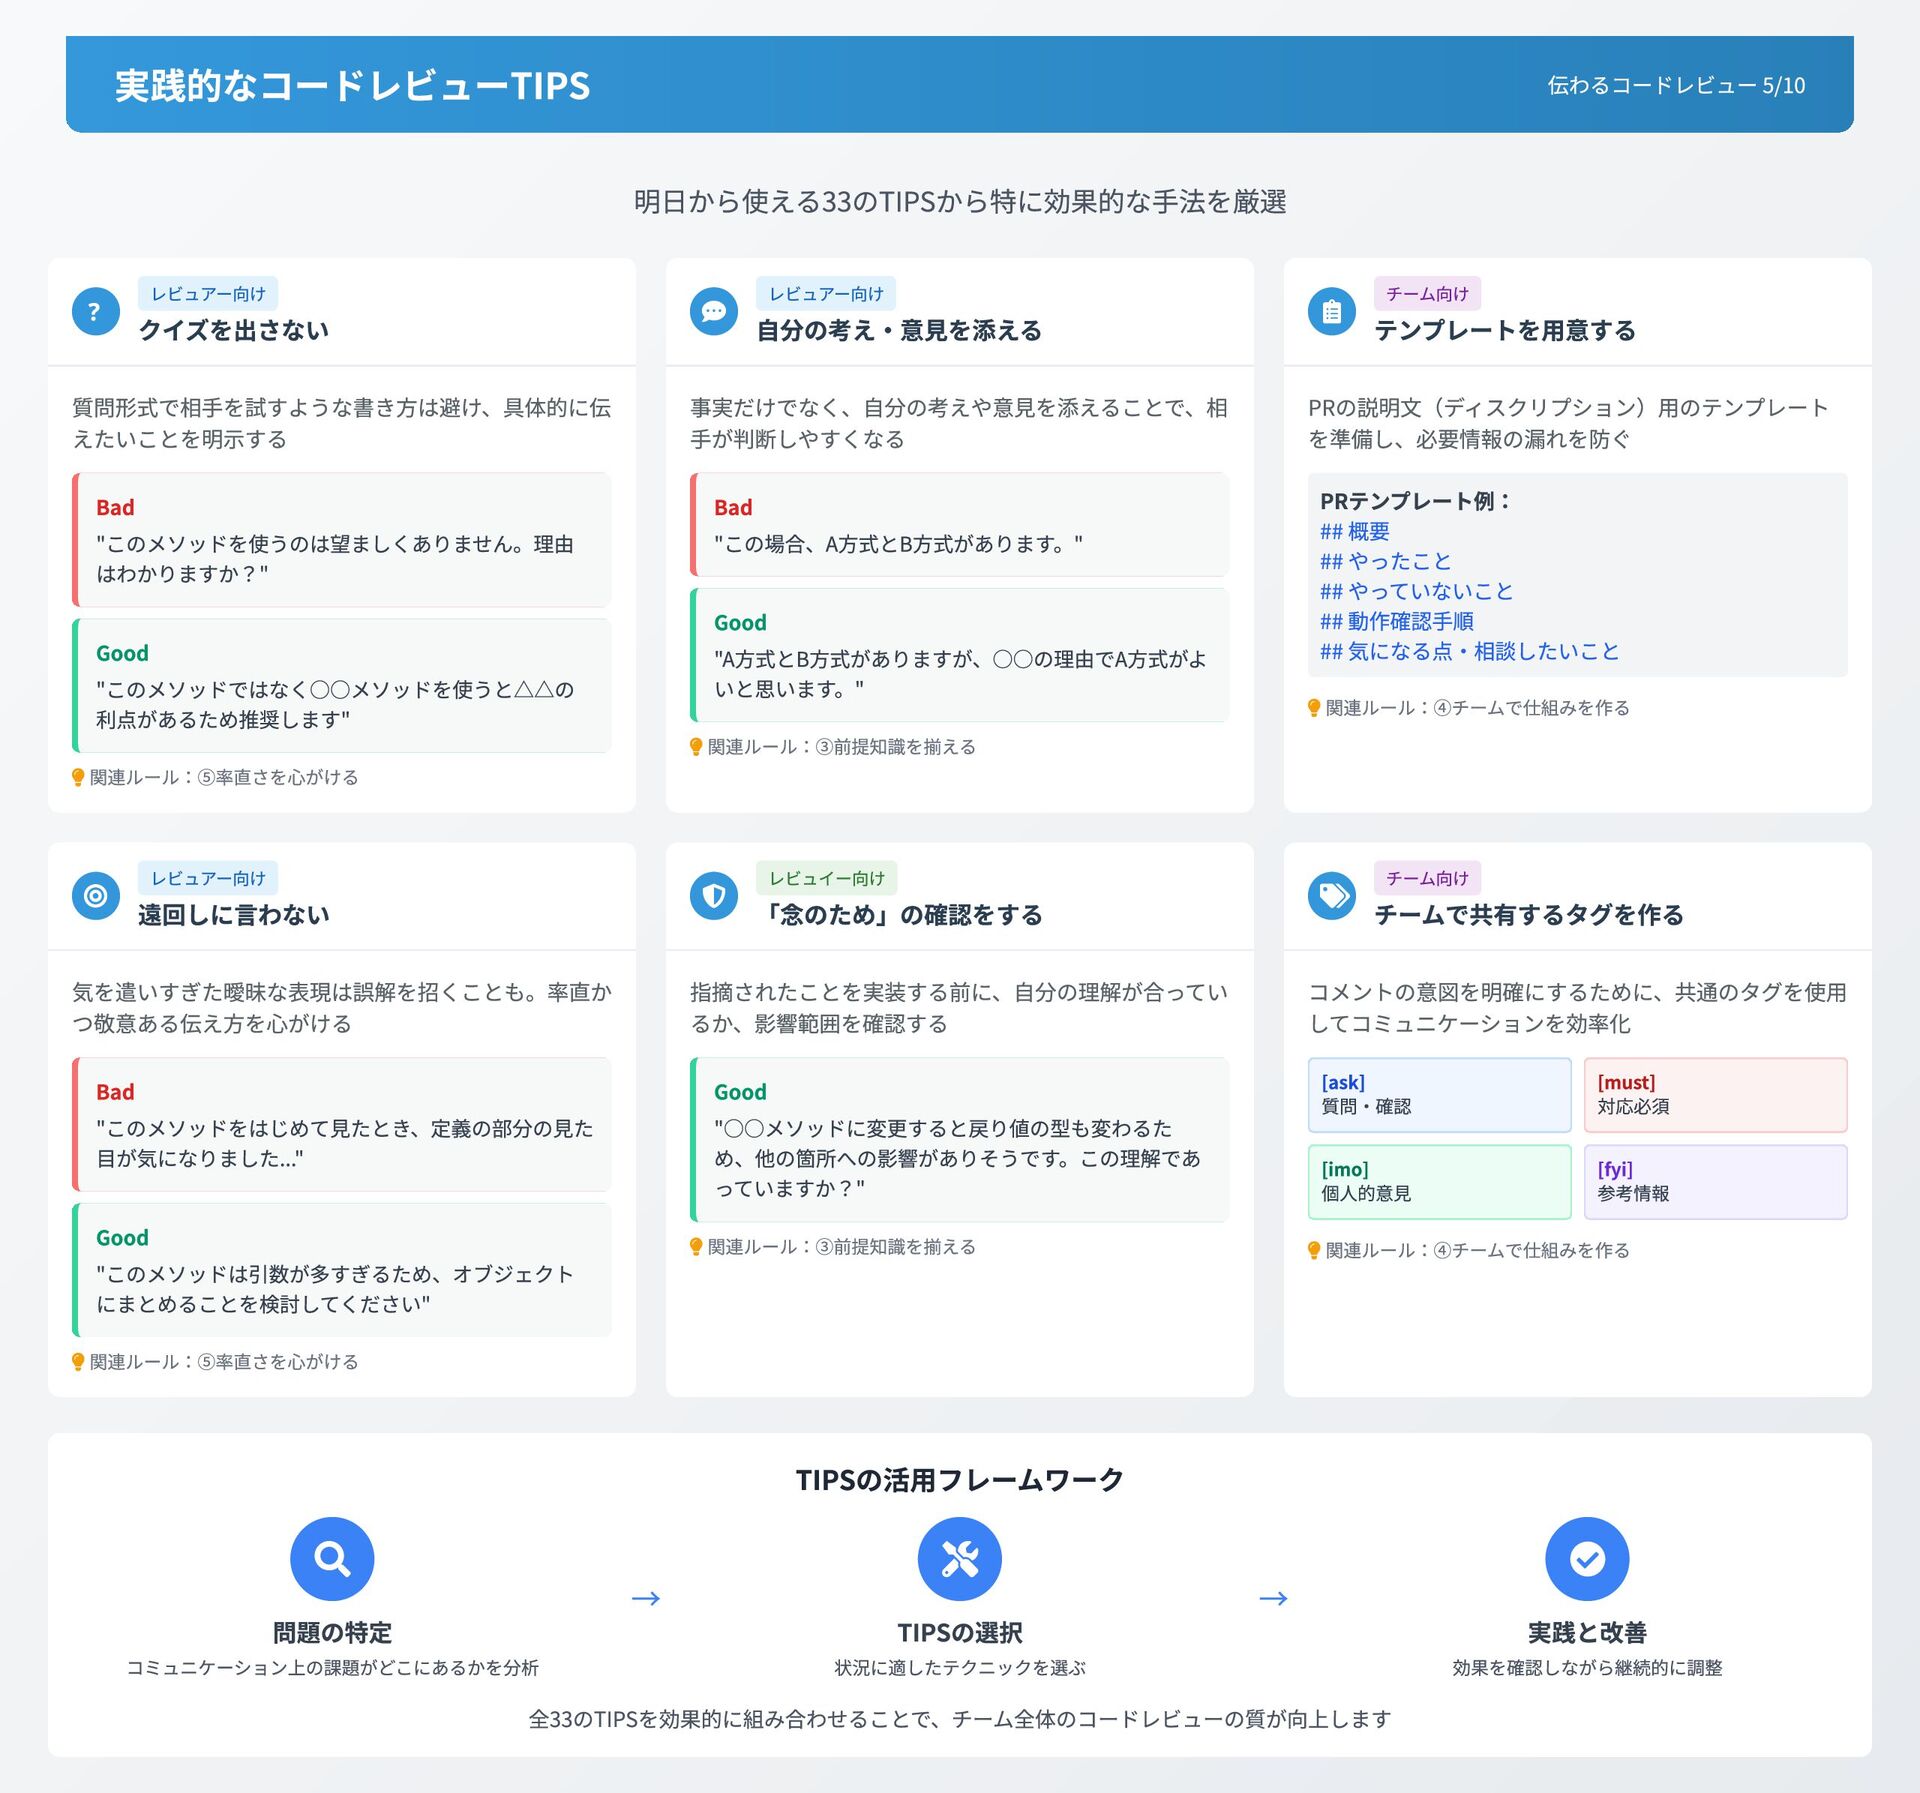Screen dimensions: 1920x1793
Task: Click the ## 概要 template heading line
Action: [x=1354, y=531]
